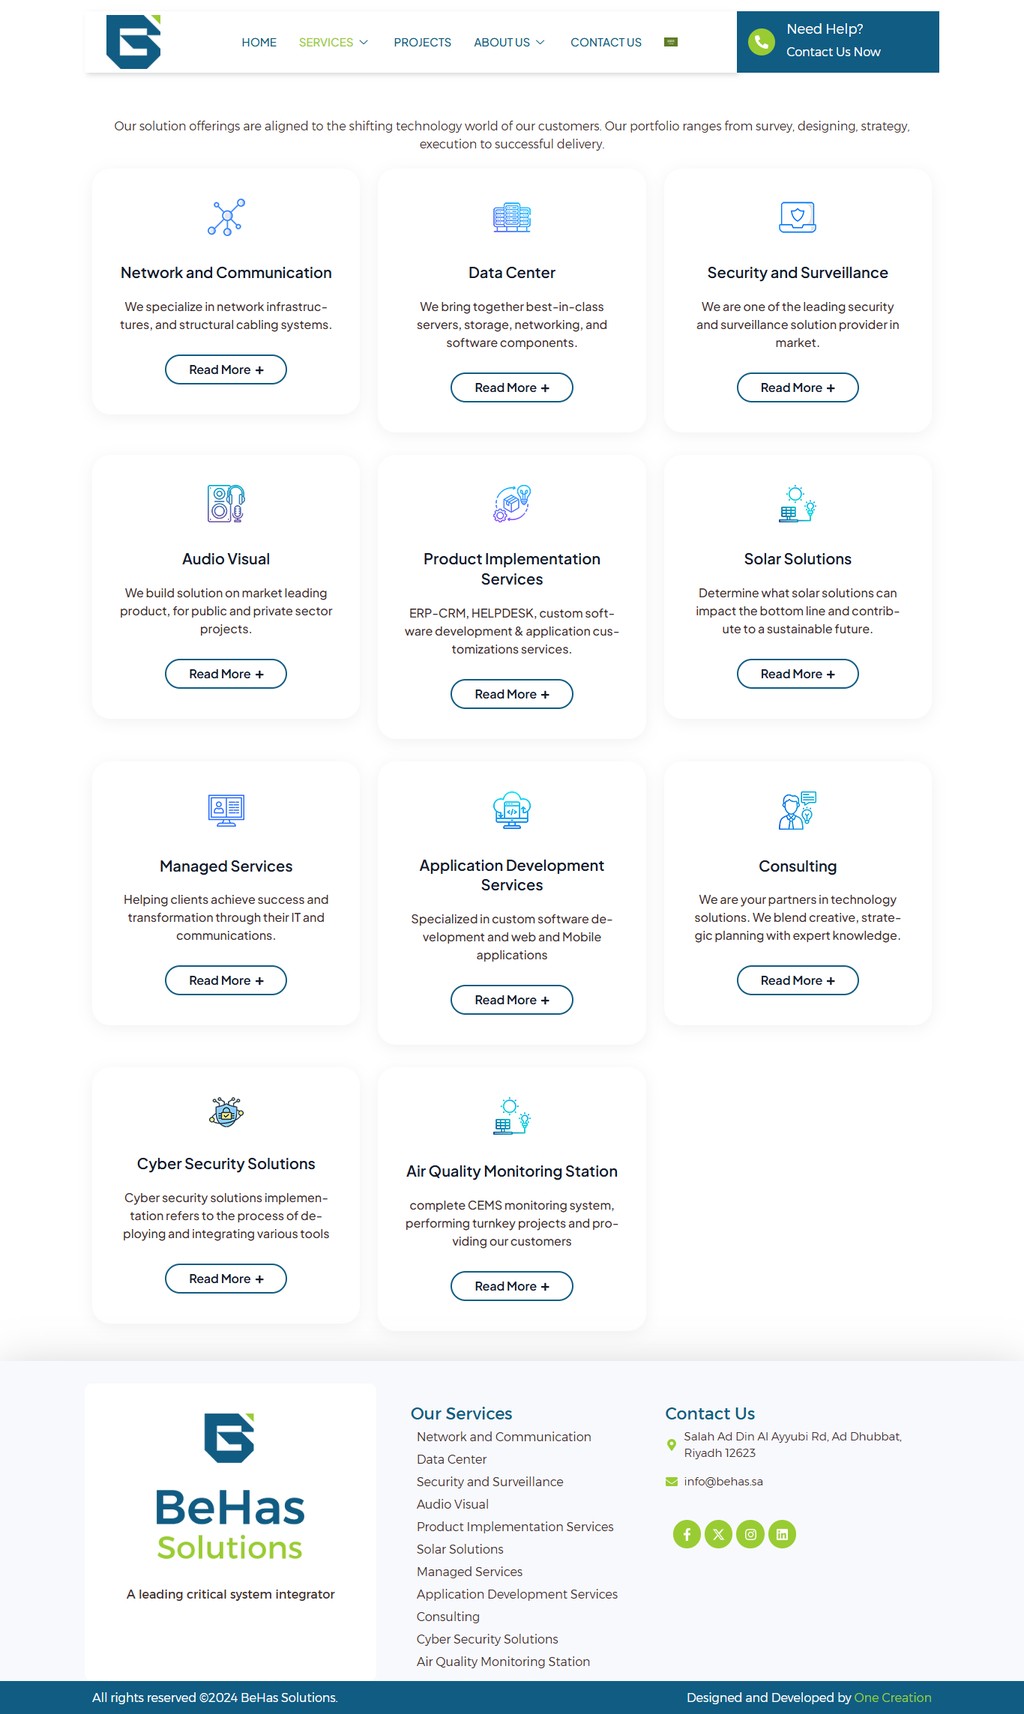Open the Facebook social icon

(687, 1534)
